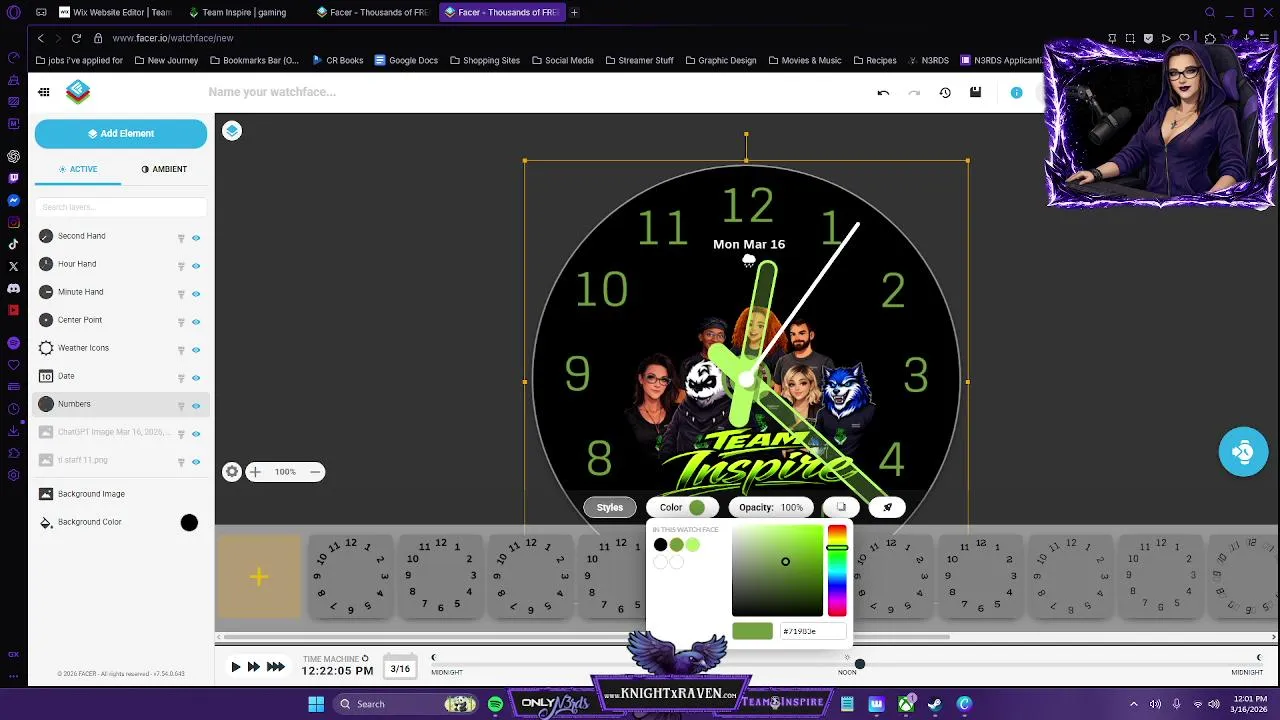Toggle visibility of ChatGPT Image layer
Image resolution: width=1280 pixels, height=720 pixels.
[196, 434]
